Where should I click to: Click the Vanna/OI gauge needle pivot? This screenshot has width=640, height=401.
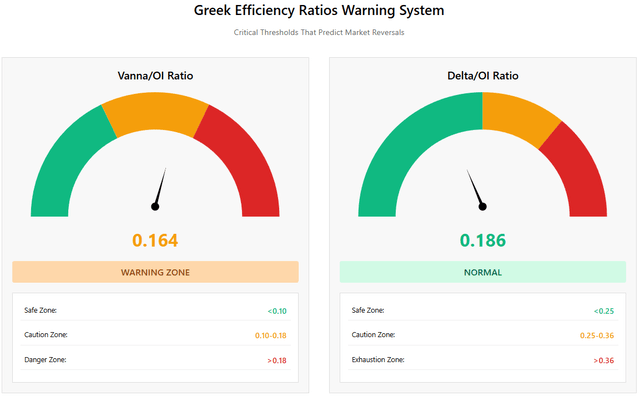click(155, 207)
